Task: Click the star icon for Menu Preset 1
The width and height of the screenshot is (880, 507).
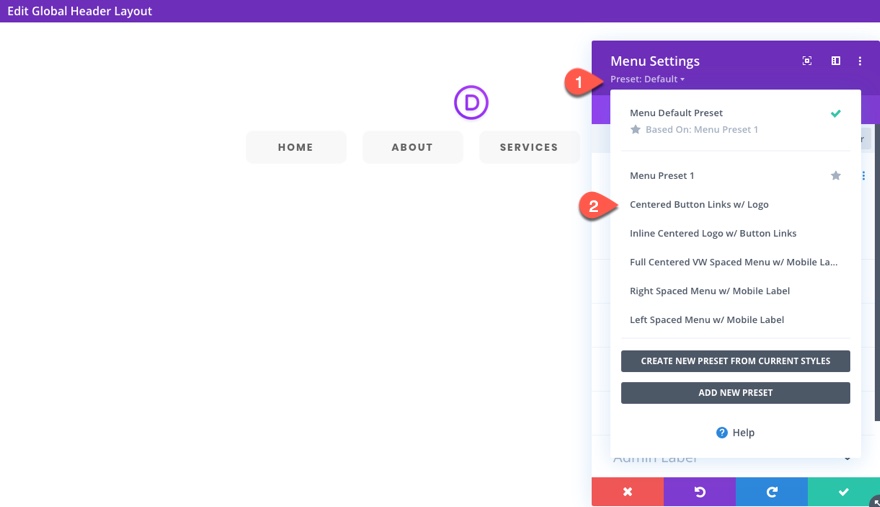Action: (835, 176)
